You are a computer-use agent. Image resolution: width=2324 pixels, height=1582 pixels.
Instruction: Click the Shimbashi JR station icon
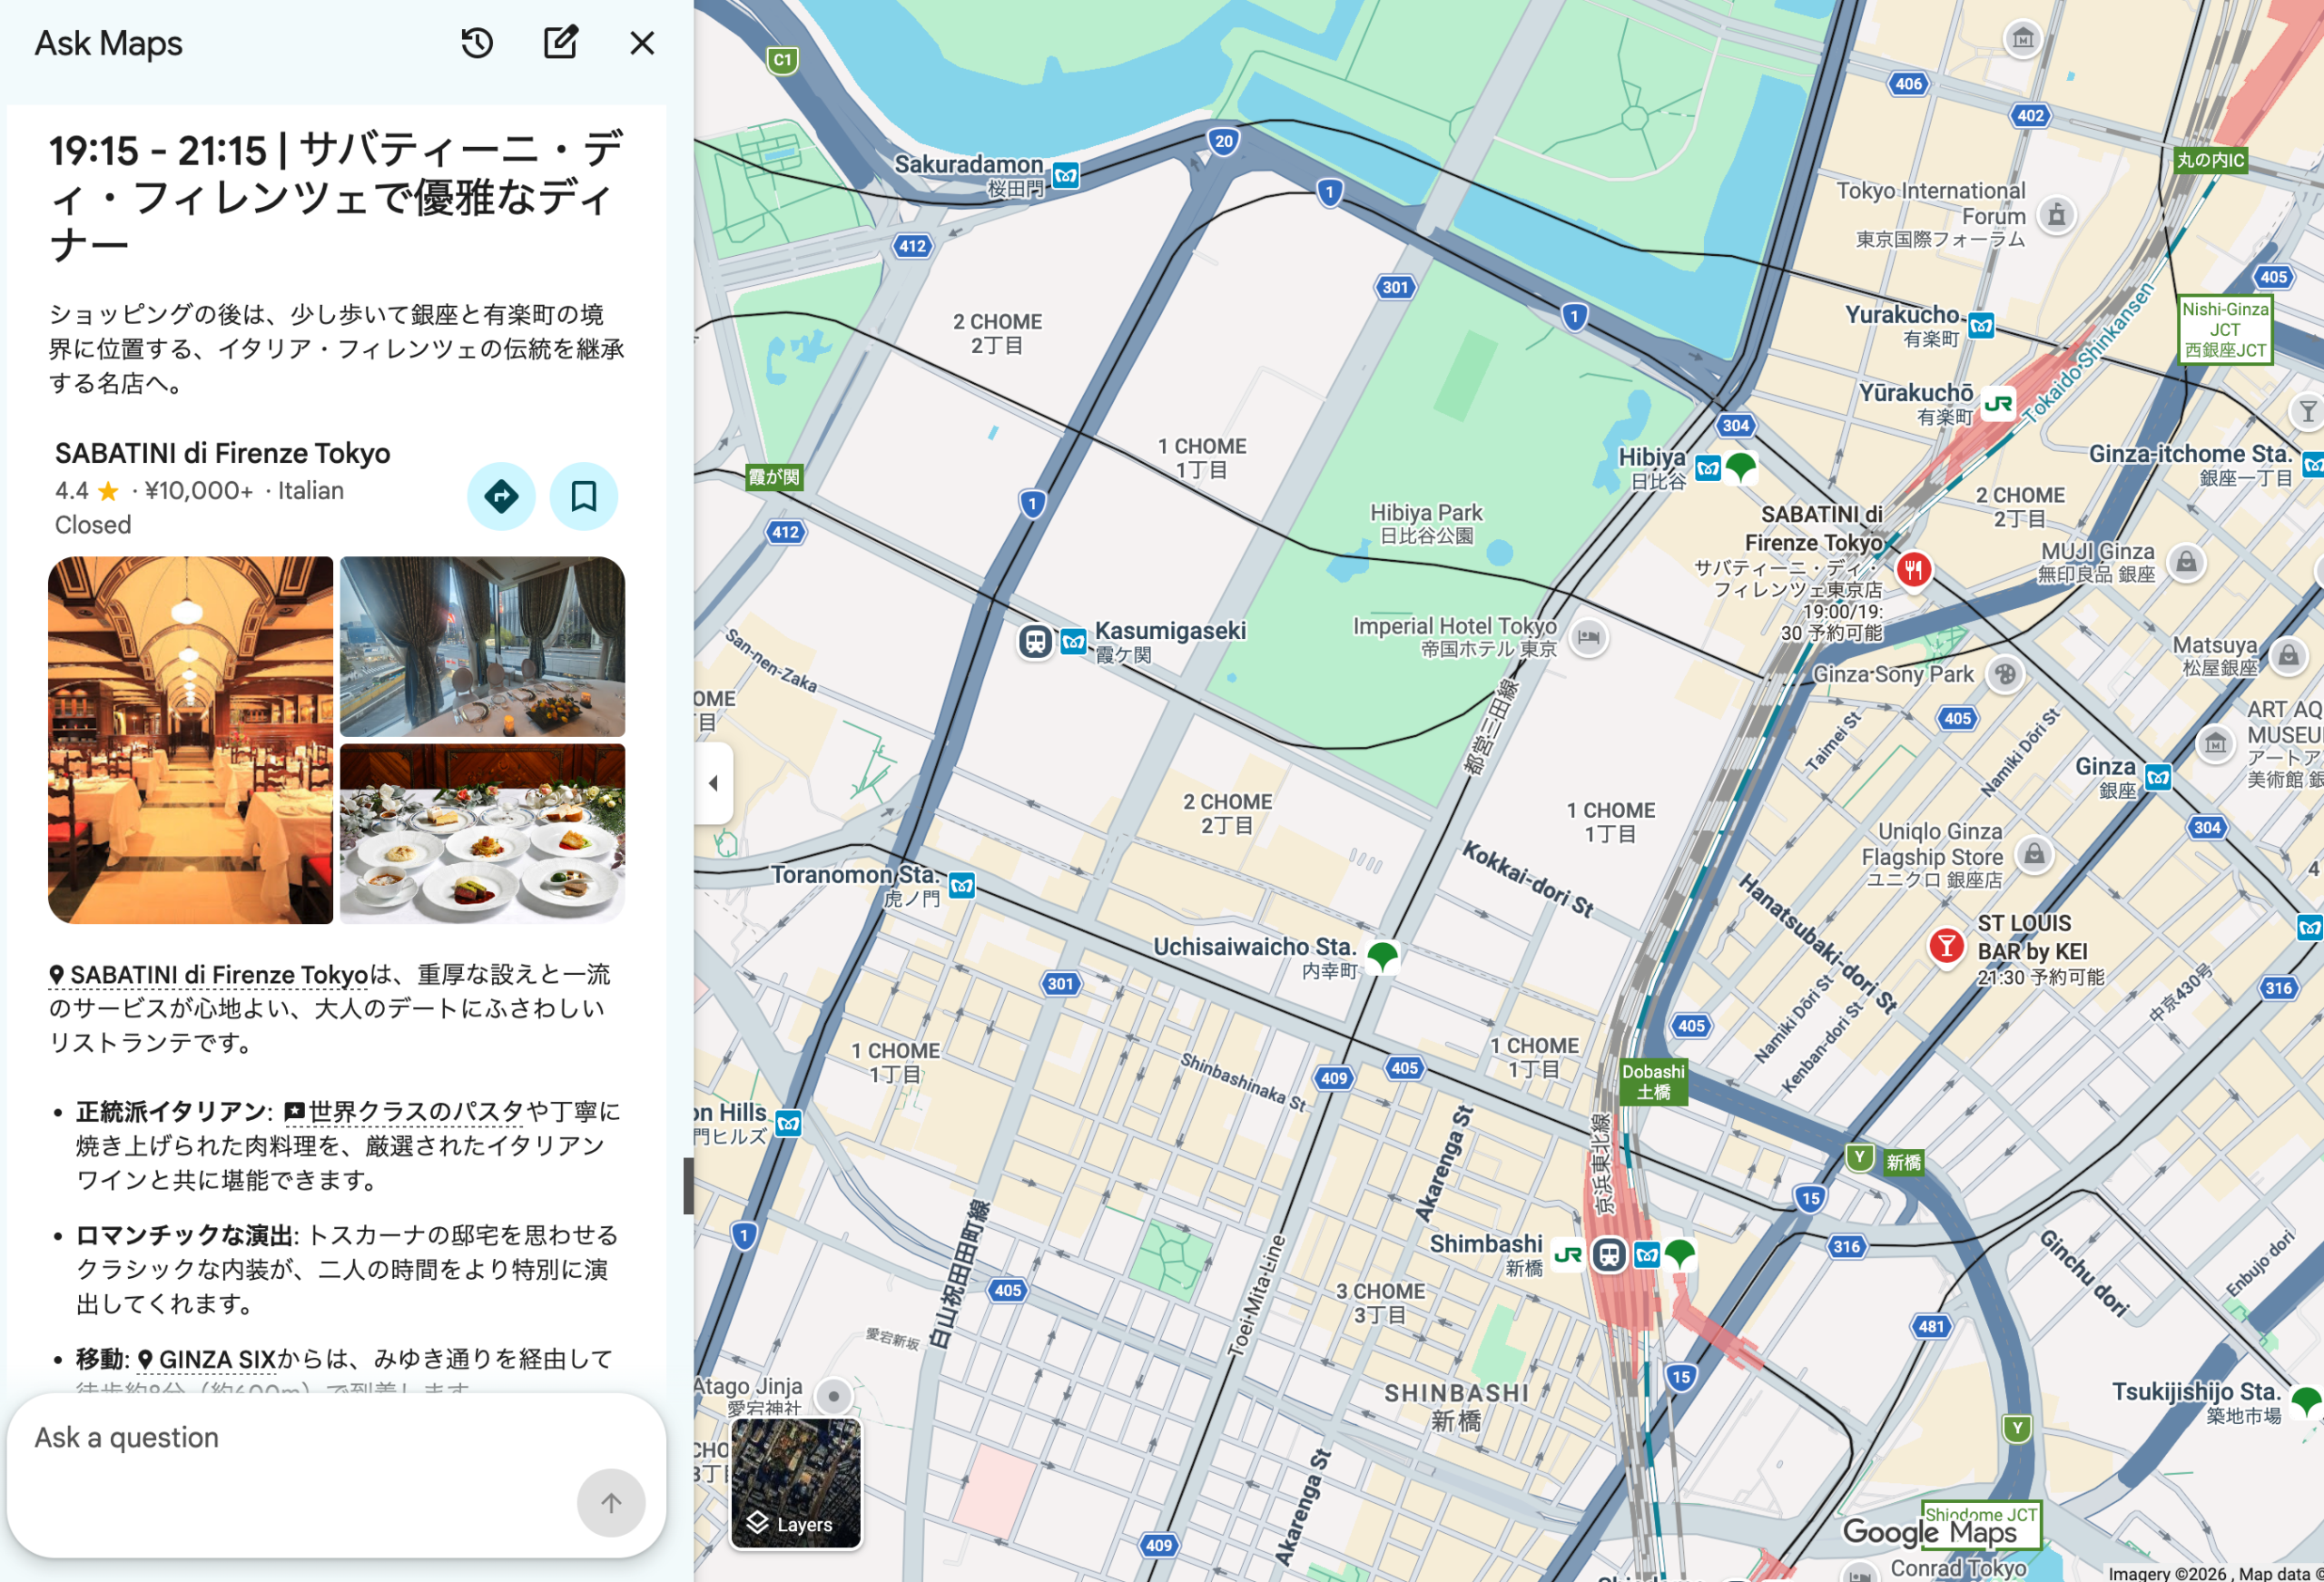[x=1568, y=1254]
